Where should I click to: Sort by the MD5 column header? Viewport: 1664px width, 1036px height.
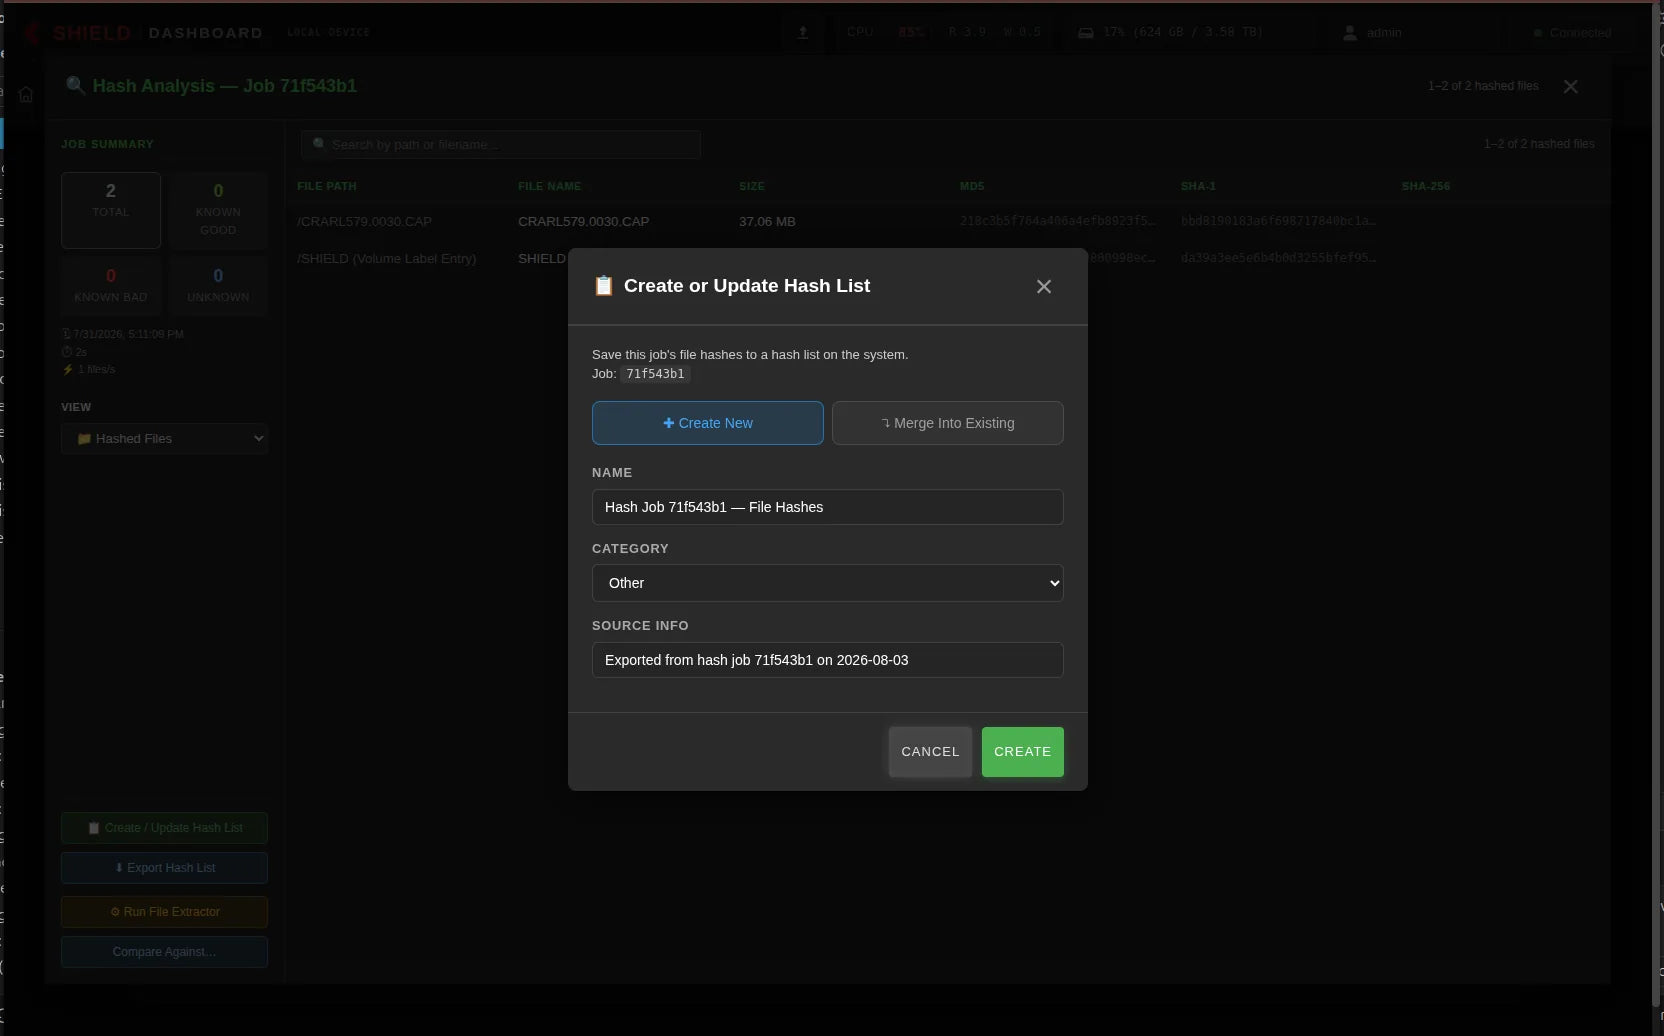tap(972, 187)
